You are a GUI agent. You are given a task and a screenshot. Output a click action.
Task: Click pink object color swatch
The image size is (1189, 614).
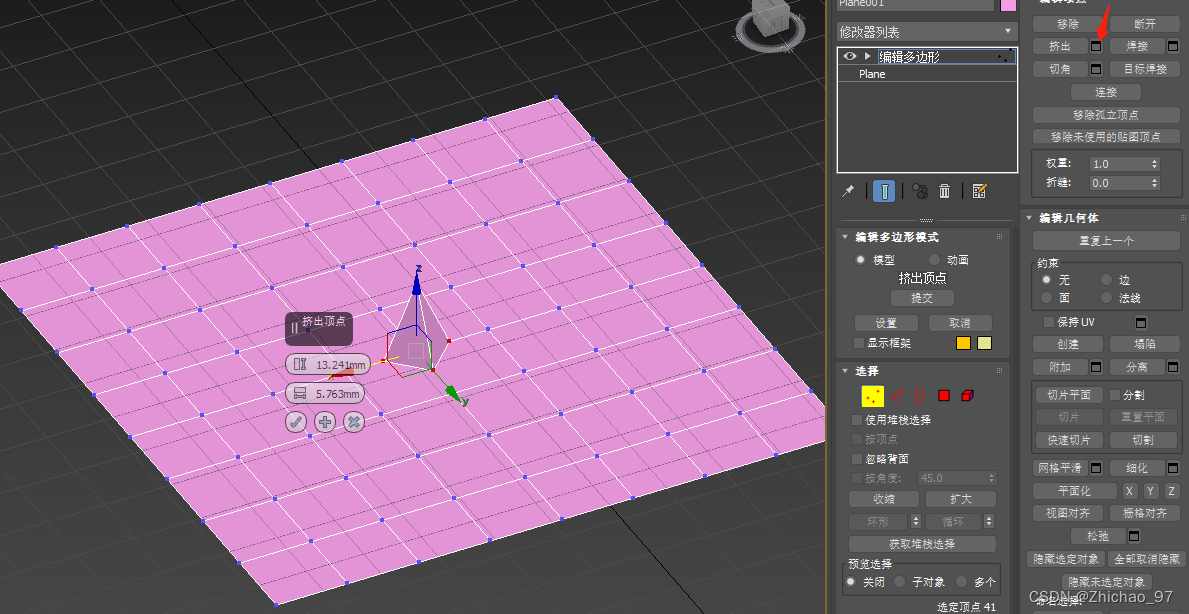[x=1009, y=5]
